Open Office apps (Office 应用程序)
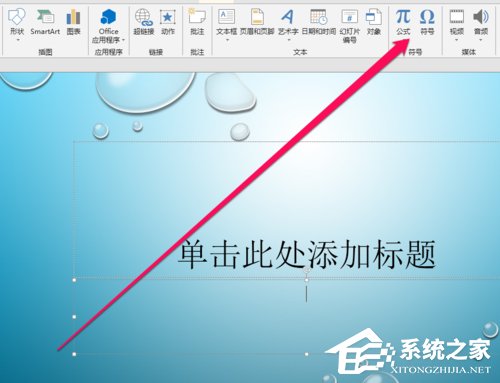The height and width of the screenshot is (383, 500). click(108, 26)
